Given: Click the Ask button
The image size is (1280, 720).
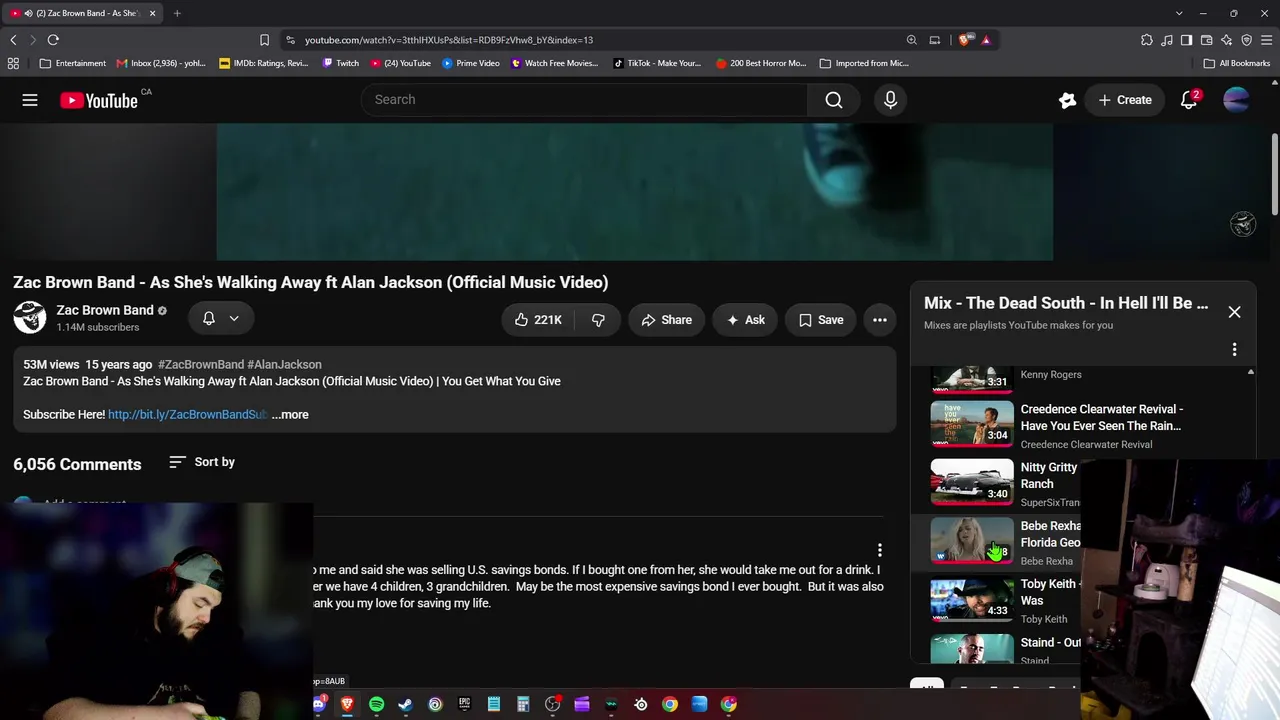Looking at the screenshot, I should click(x=746, y=320).
